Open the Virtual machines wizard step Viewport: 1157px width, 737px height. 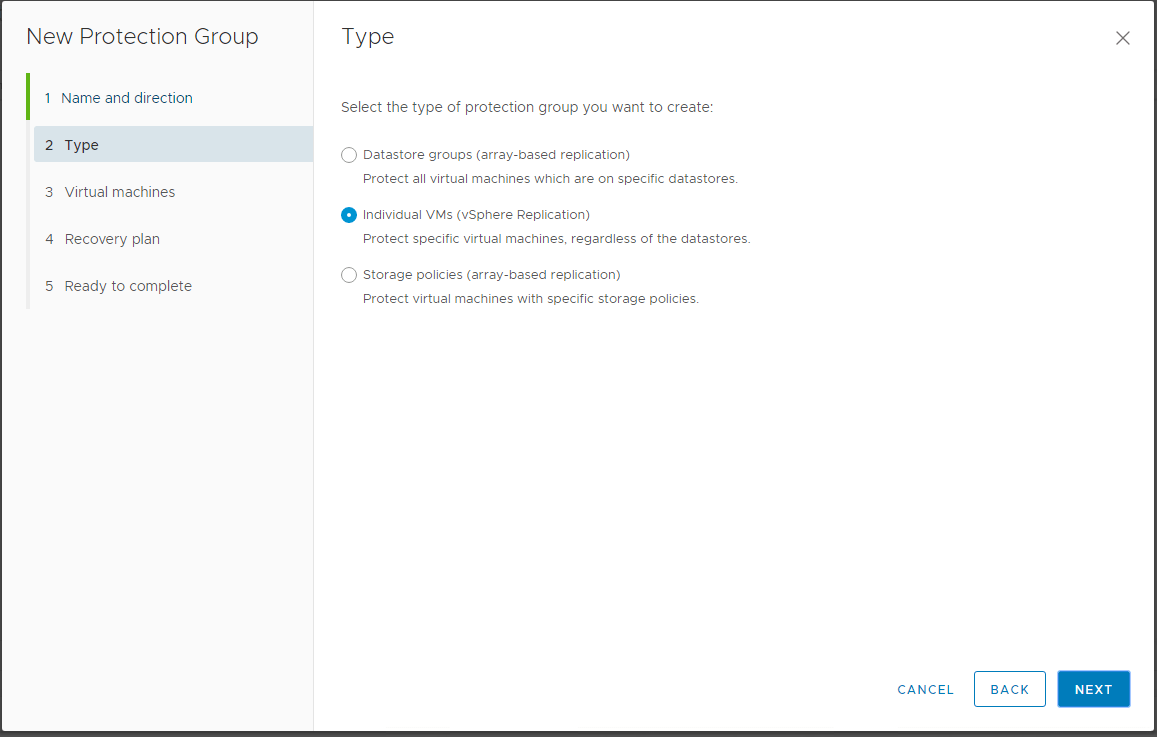[x=119, y=192]
